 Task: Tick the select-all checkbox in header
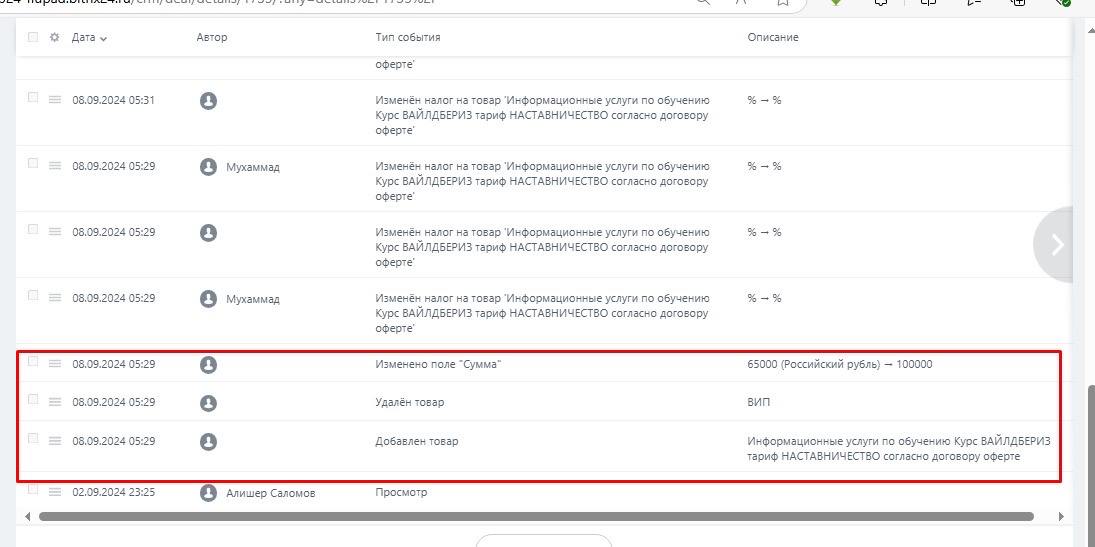click(x=33, y=37)
